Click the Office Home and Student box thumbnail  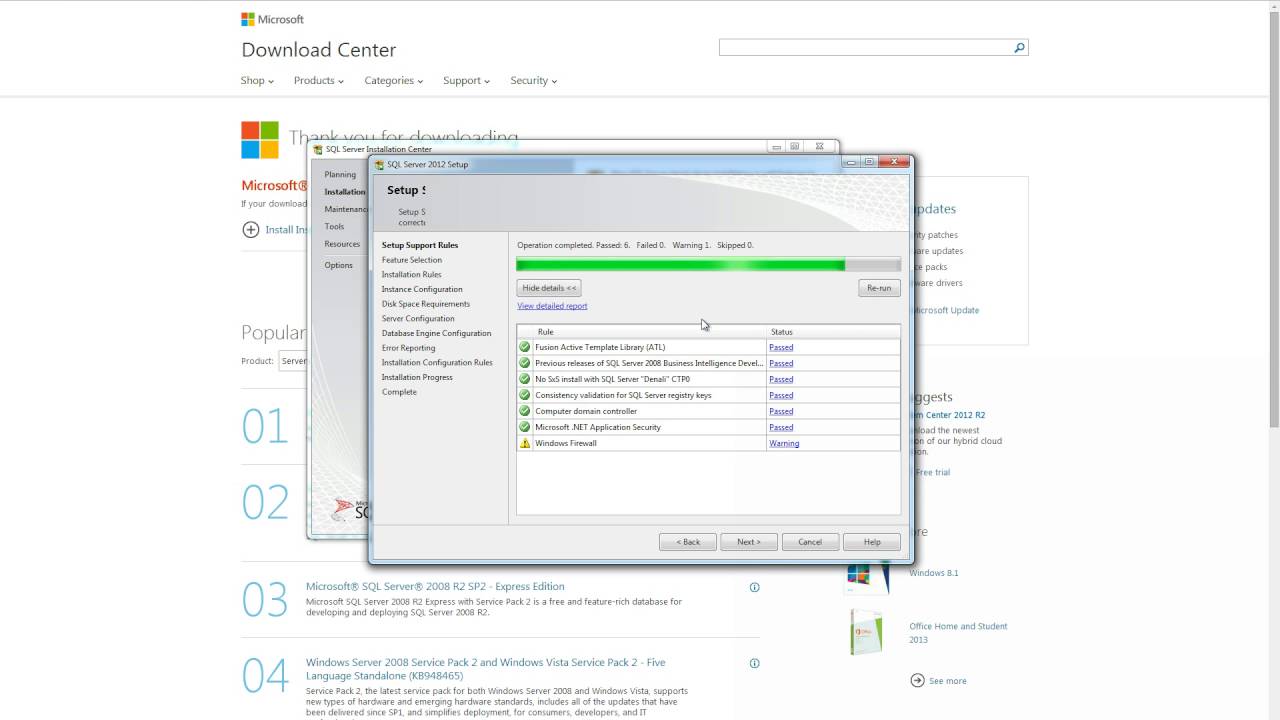tap(866, 632)
